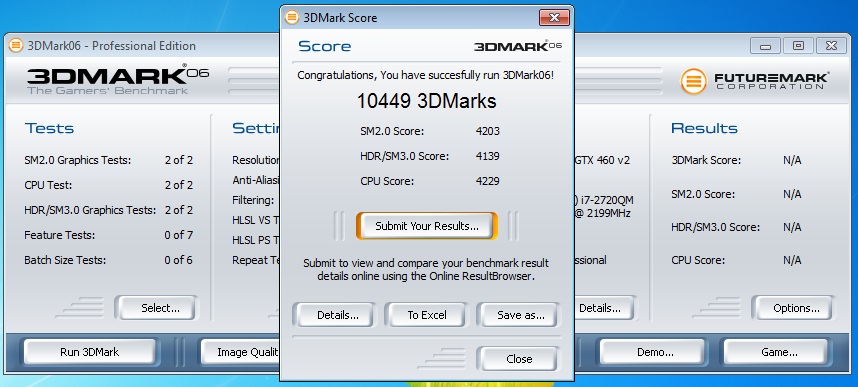
Task: Click the Results heading
Action: coord(704,129)
